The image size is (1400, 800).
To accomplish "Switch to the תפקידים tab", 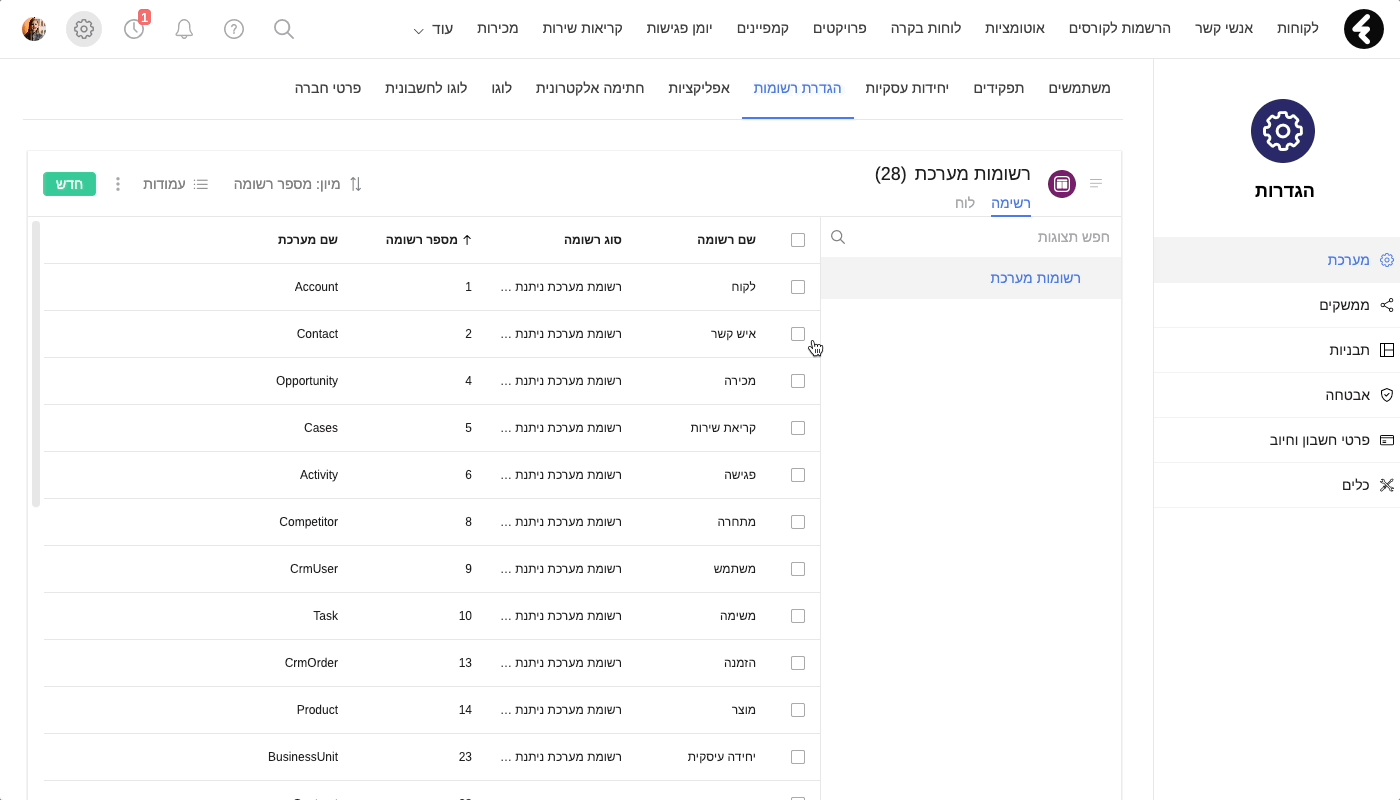I will (999, 88).
